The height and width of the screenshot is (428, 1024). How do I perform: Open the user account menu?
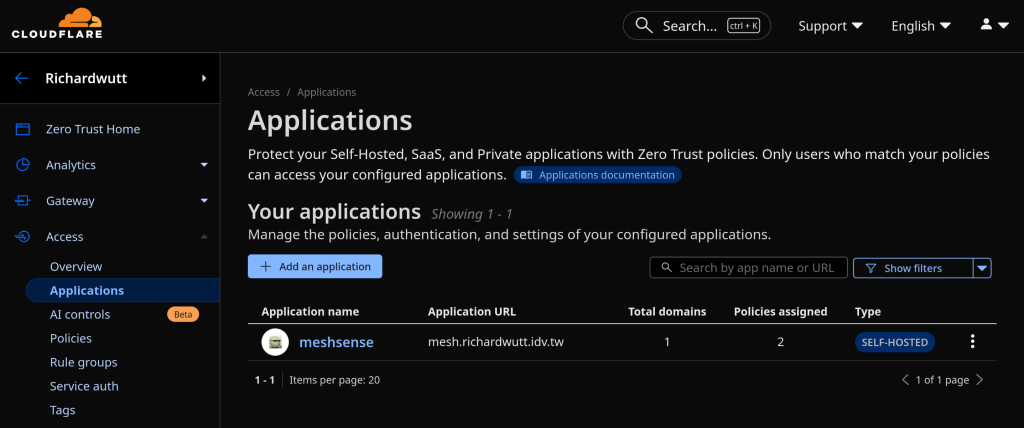[x=994, y=25]
